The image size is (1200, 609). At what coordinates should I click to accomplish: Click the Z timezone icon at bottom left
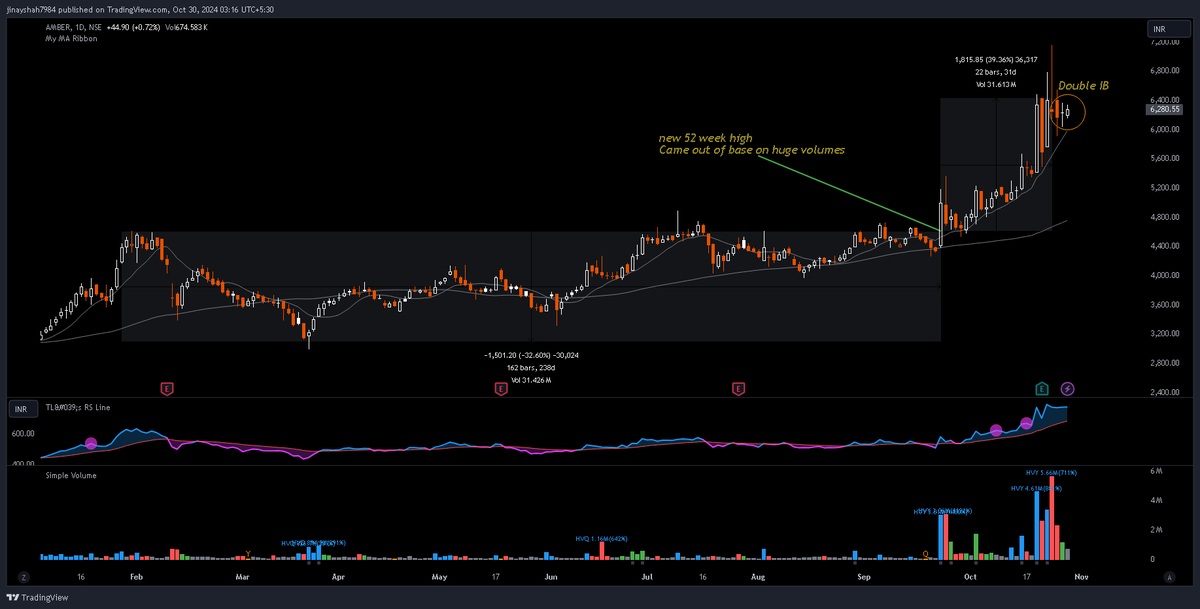22,577
